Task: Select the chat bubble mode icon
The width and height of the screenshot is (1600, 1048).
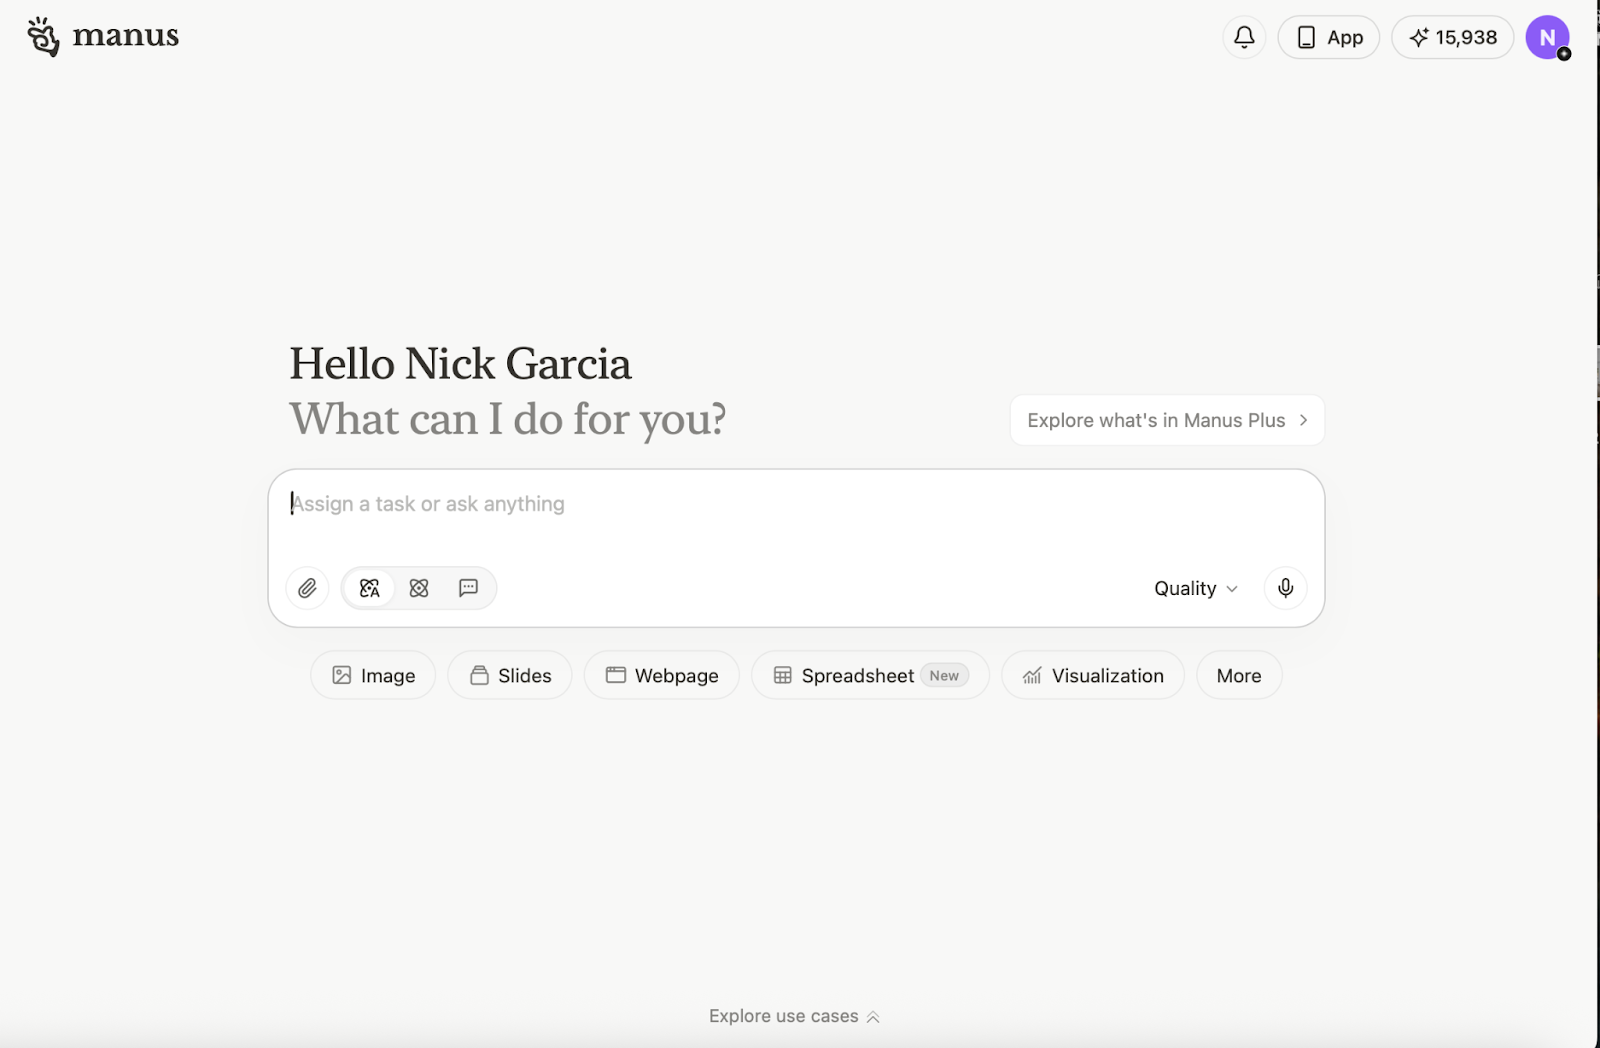Action: point(468,588)
